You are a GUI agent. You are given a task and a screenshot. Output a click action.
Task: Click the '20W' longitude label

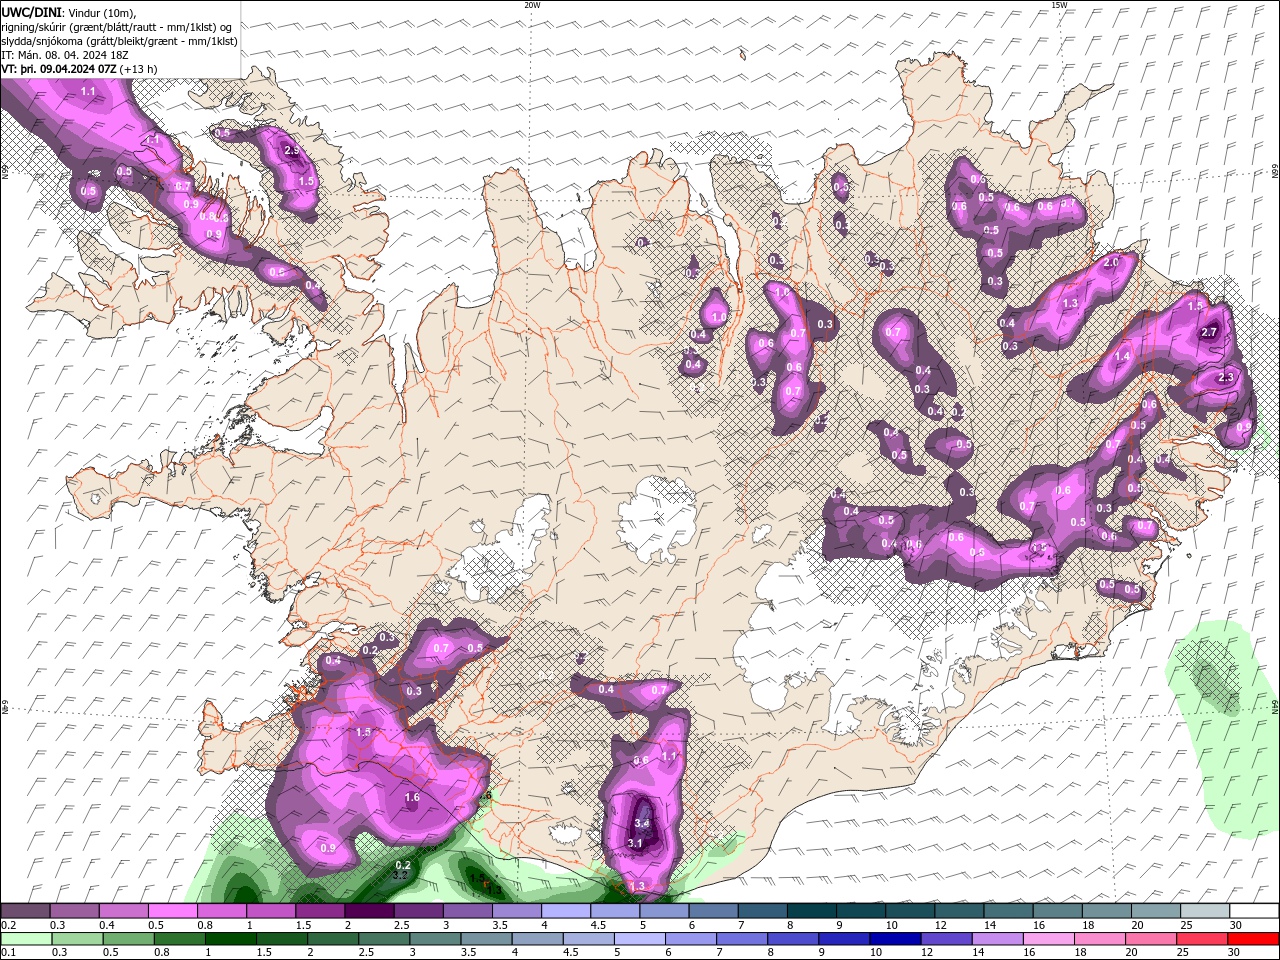pyautogui.click(x=532, y=5)
